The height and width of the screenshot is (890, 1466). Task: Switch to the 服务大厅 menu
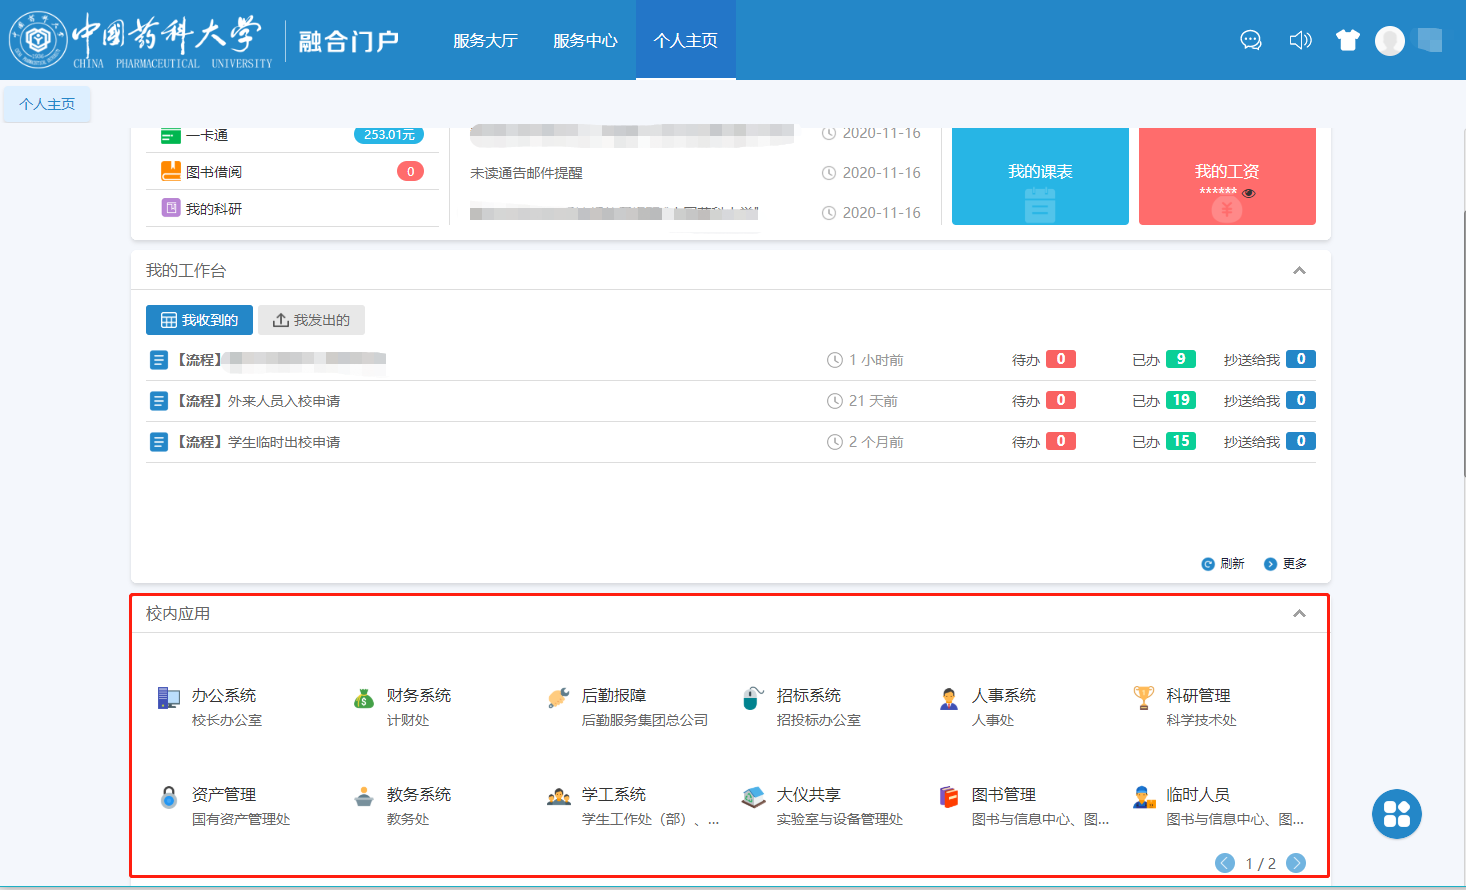(485, 41)
